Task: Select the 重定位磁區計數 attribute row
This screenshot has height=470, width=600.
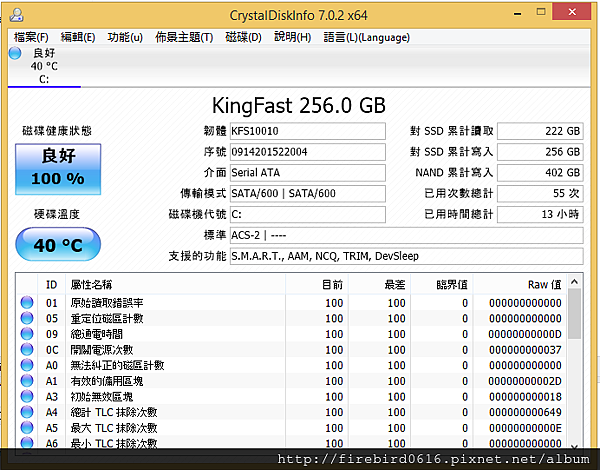Action: point(291,318)
